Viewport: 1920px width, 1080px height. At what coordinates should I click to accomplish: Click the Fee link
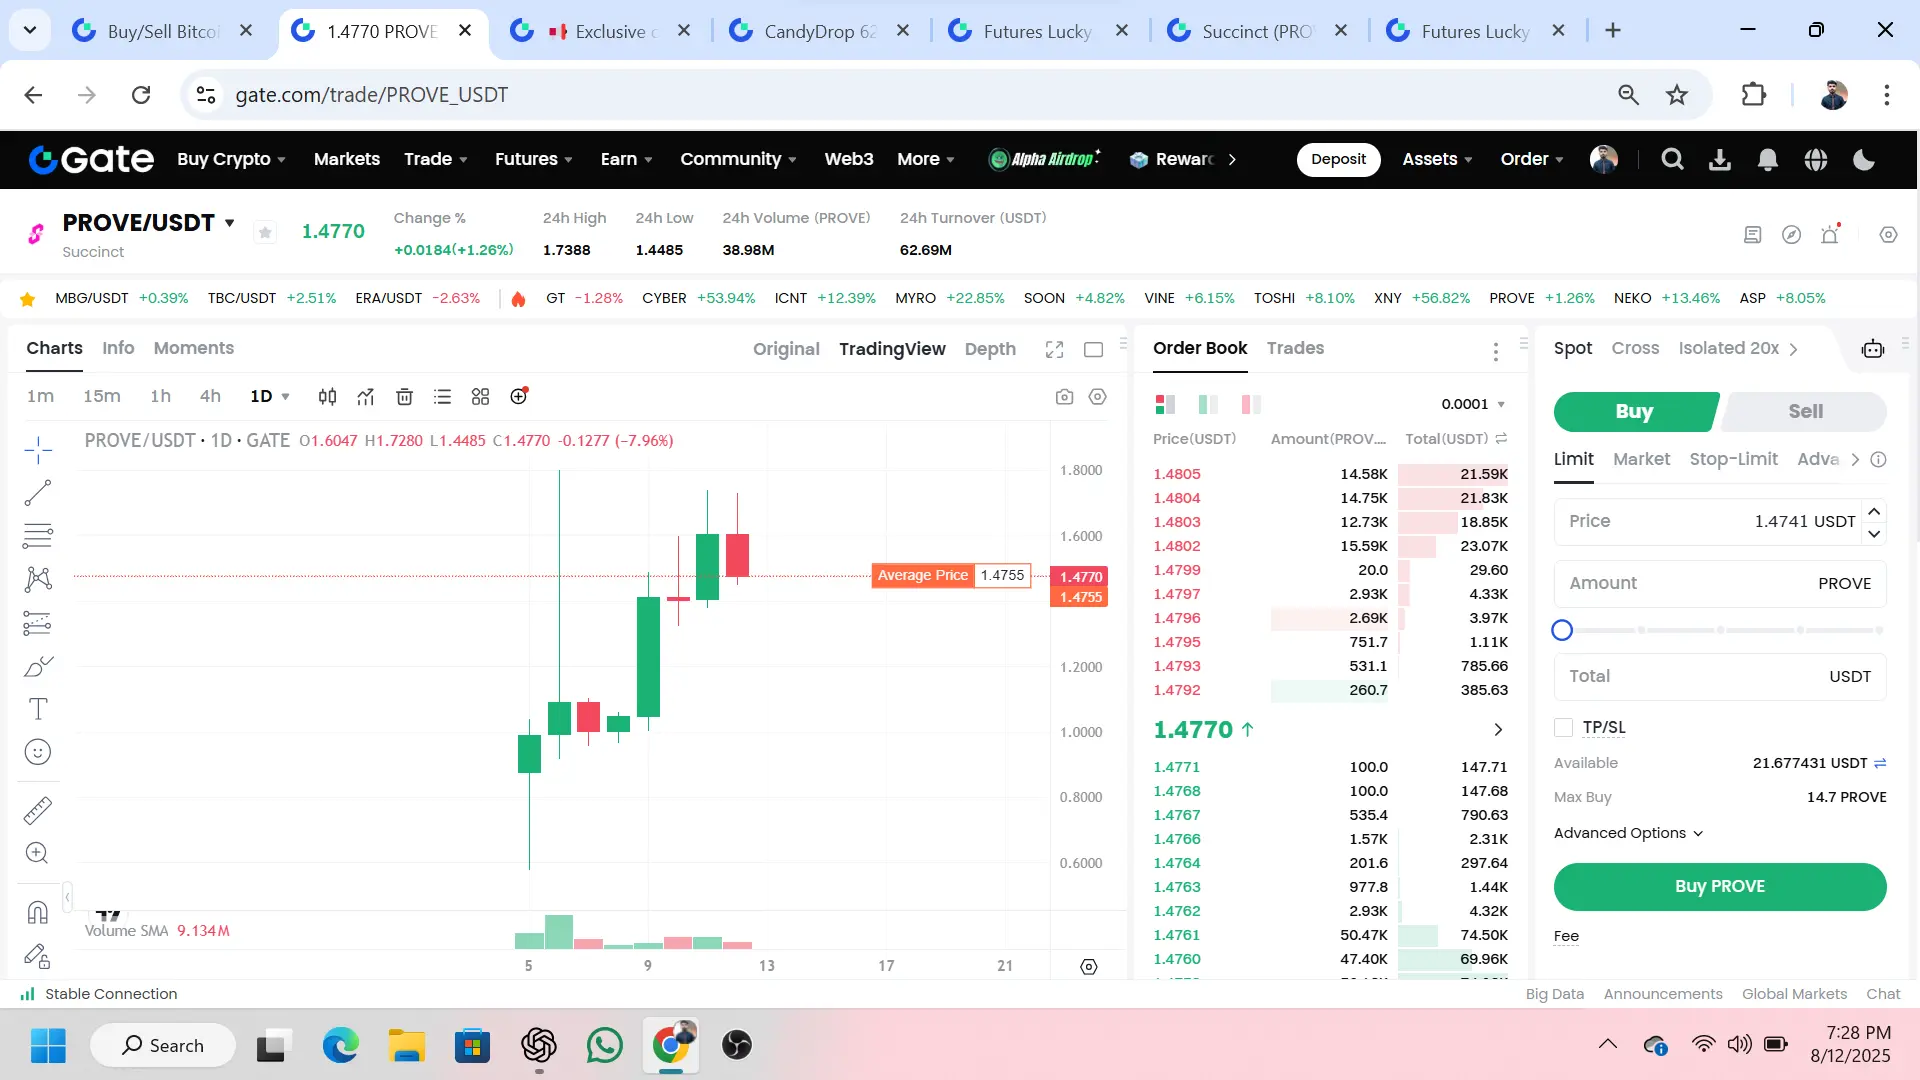1566,937
